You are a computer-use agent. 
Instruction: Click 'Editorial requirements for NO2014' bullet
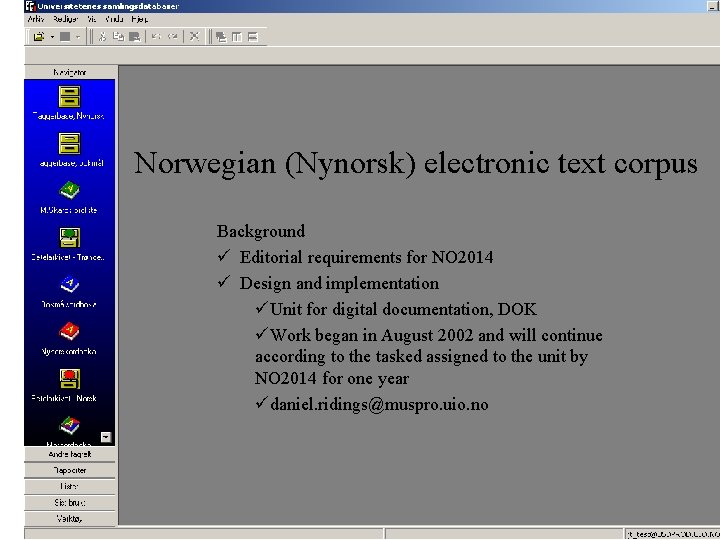point(366,257)
